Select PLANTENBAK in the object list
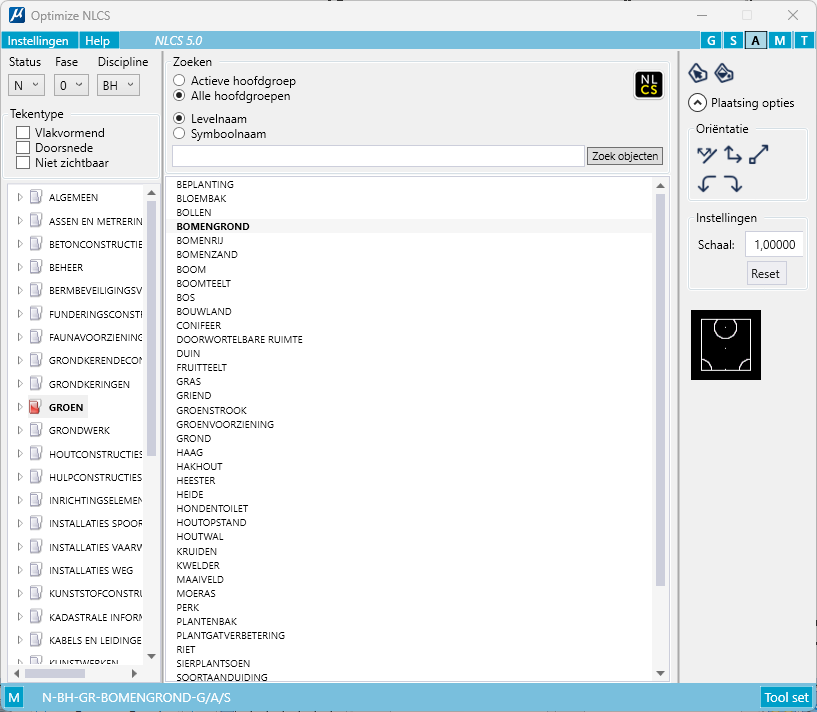 [x=206, y=621]
